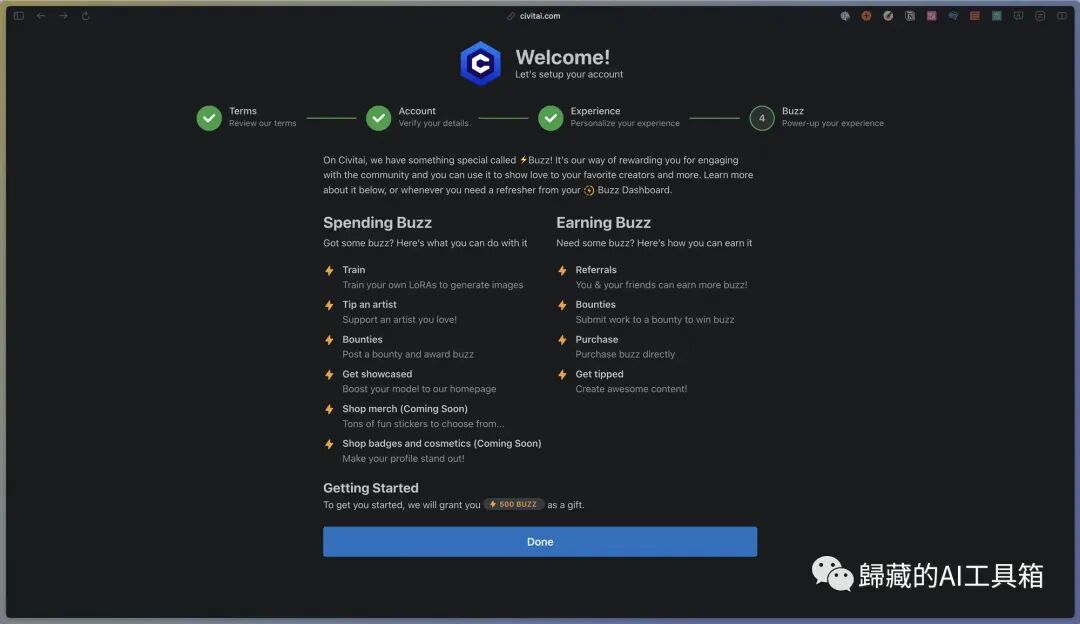Go forward with the forward arrow

[63, 16]
